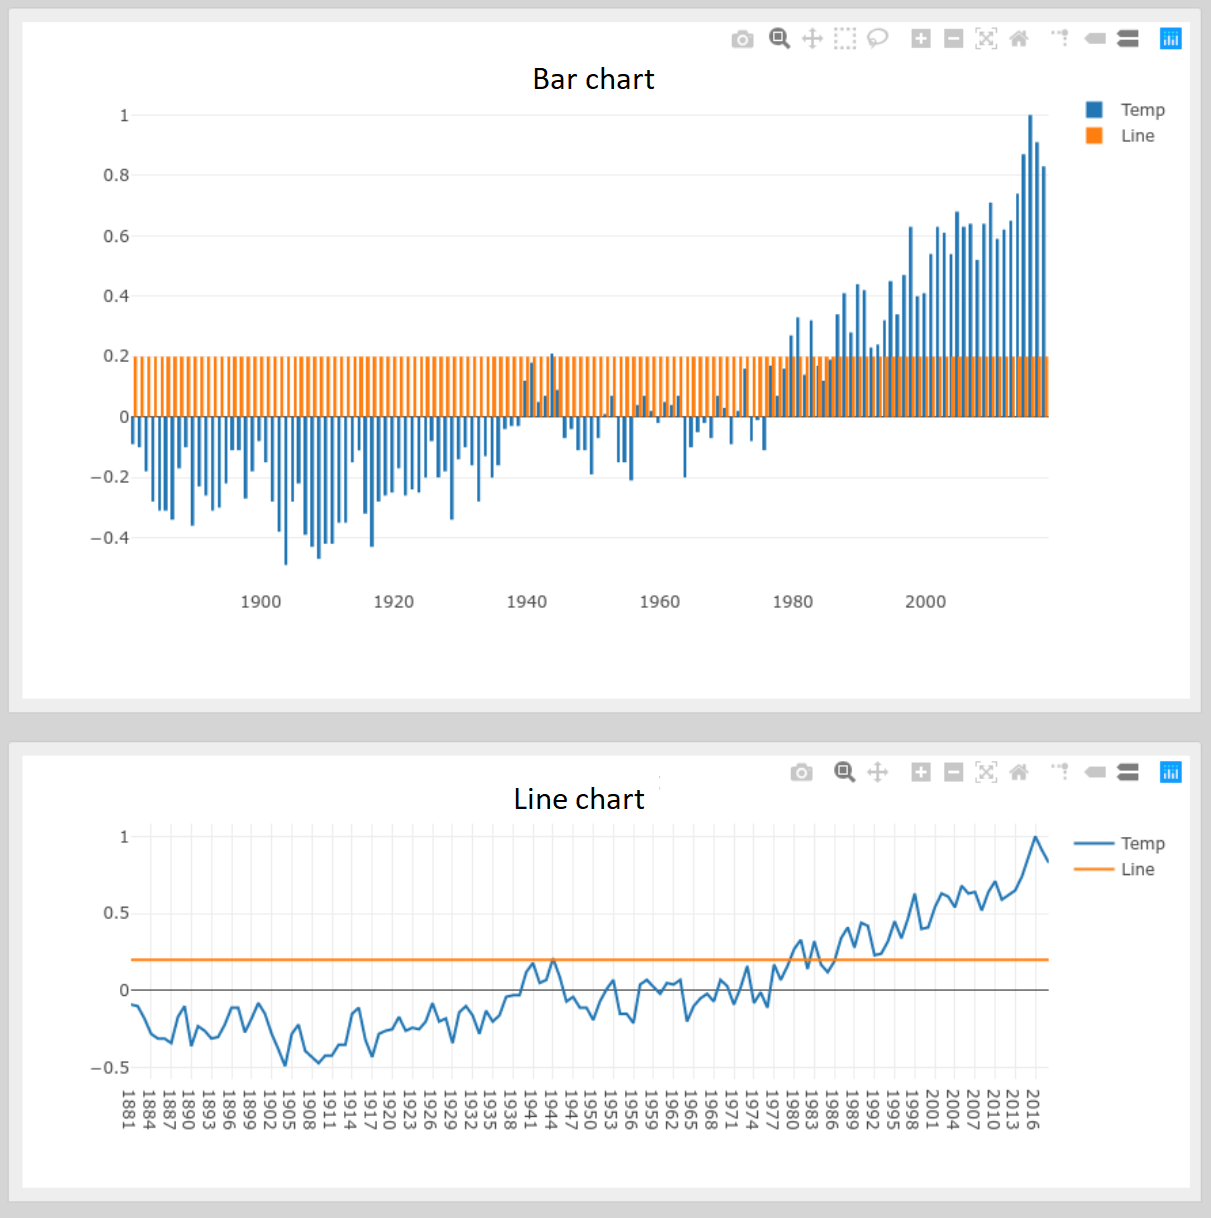Select Zoom magnifier tool on Line chart
Screen dimensions: 1211x1218
845,772
